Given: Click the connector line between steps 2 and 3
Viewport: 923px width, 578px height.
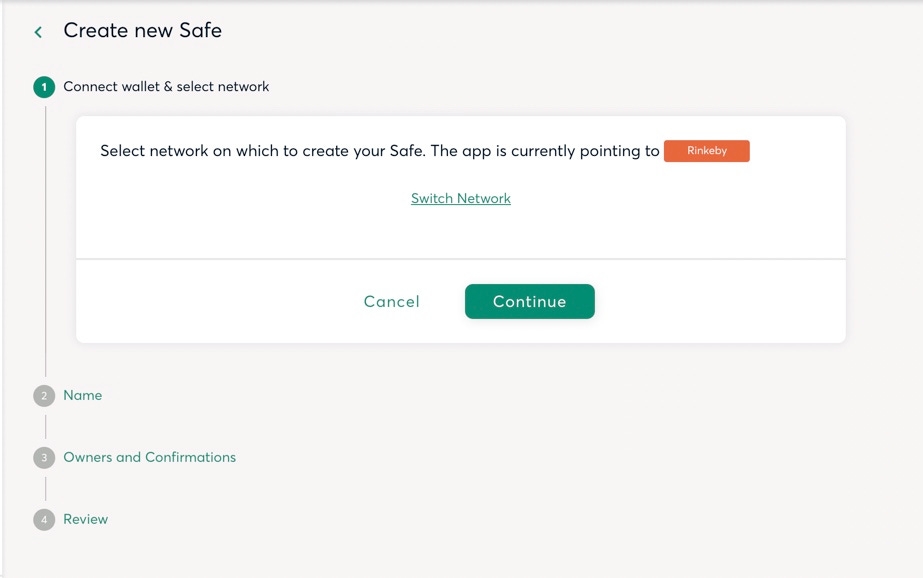Looking at the screenshot, I should click(45, 427).
